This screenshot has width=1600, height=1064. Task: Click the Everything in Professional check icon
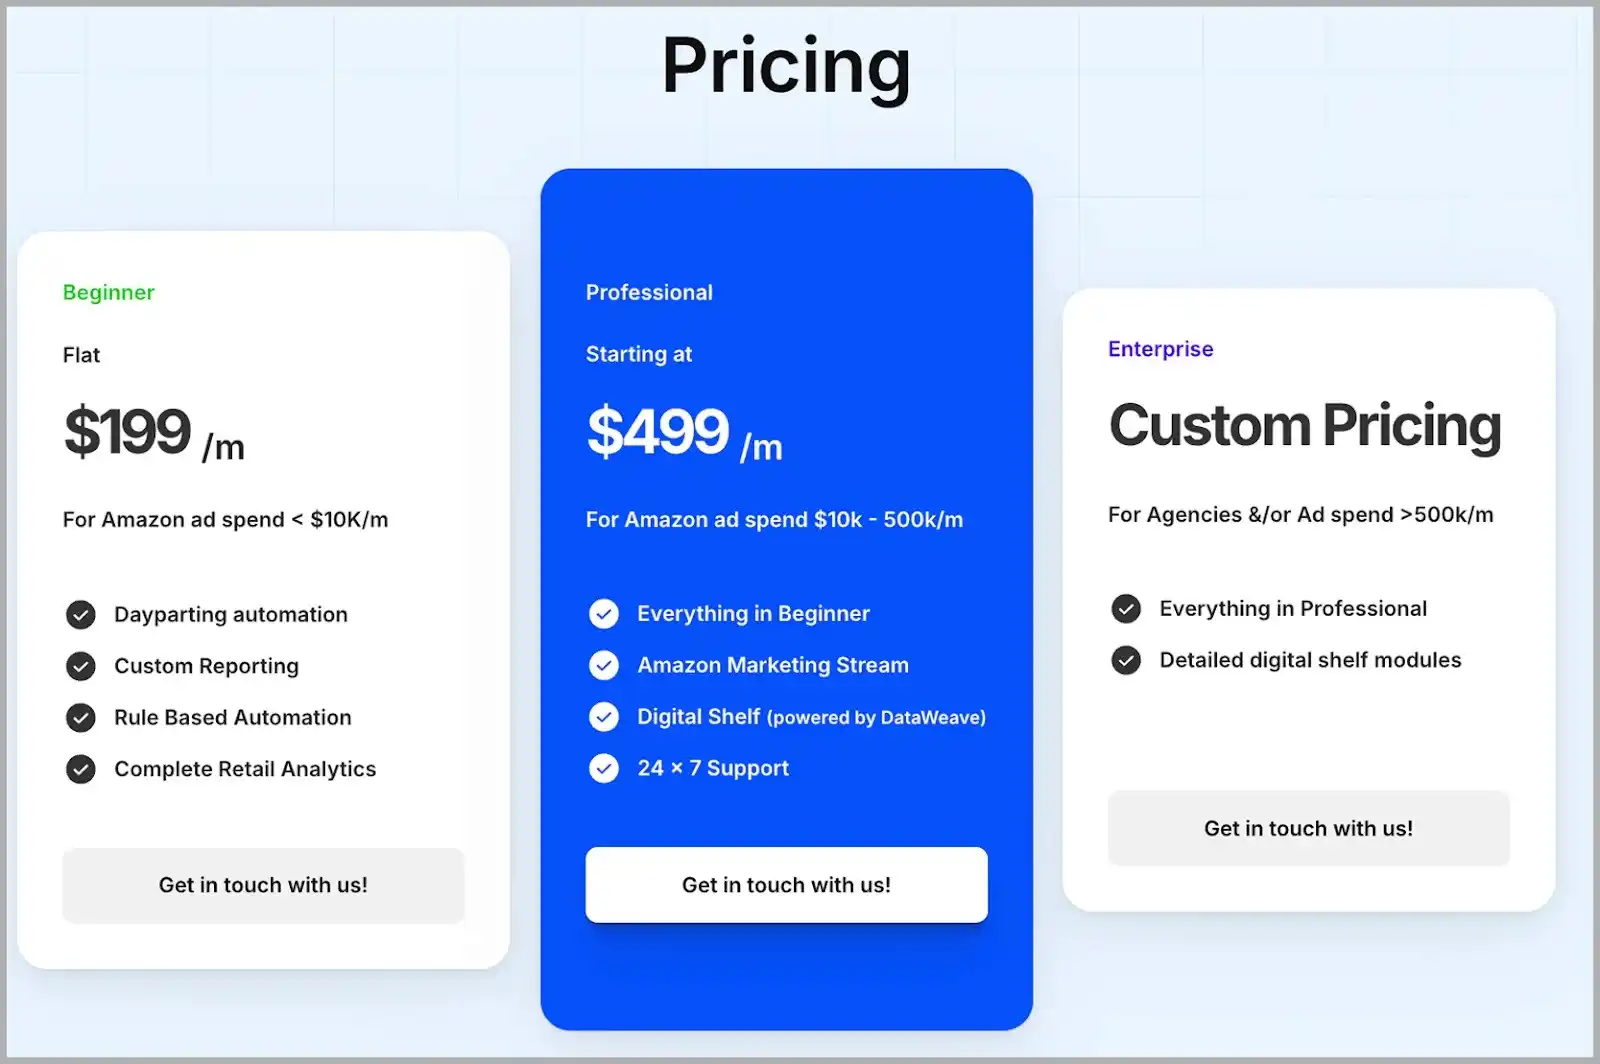point(1126,608)
